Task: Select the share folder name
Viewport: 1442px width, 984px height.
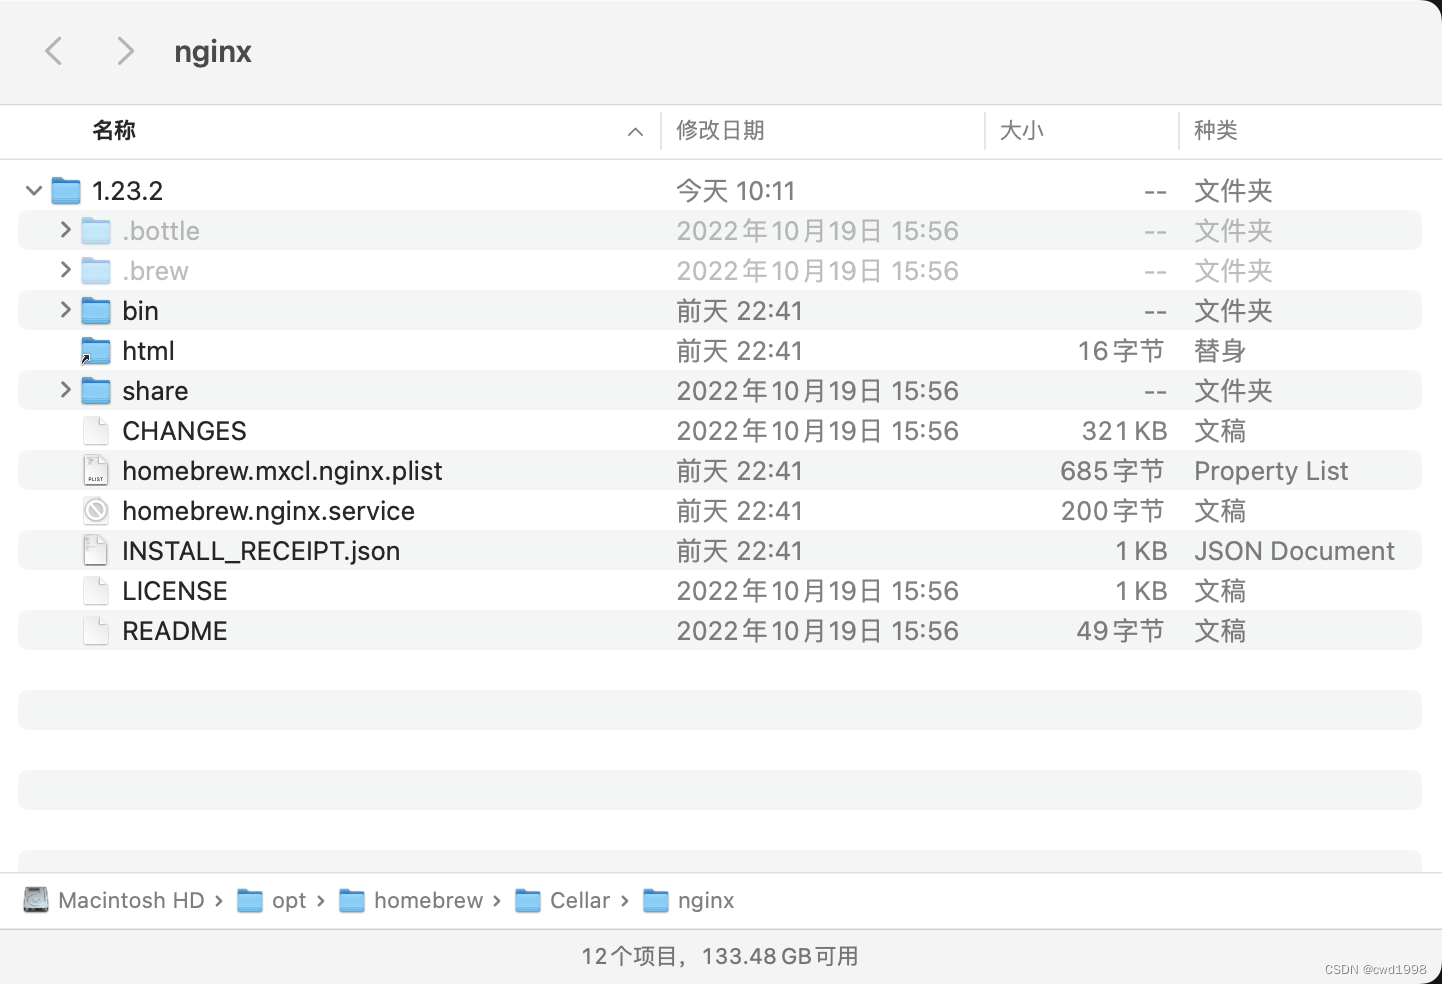Action: (x=155, y=390)
